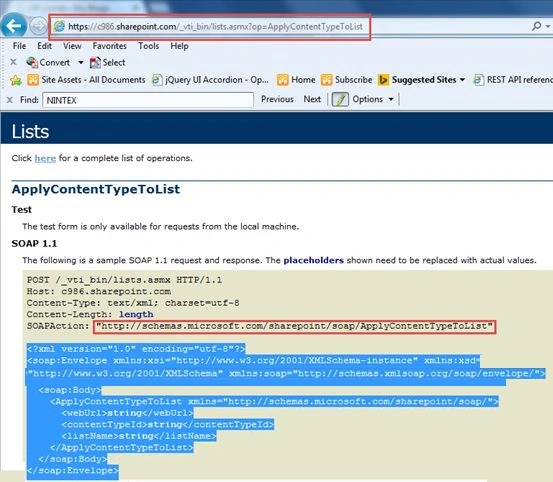Click the address bar search magnifier icon
Screen dimensions: 553x482
(536, 26)
